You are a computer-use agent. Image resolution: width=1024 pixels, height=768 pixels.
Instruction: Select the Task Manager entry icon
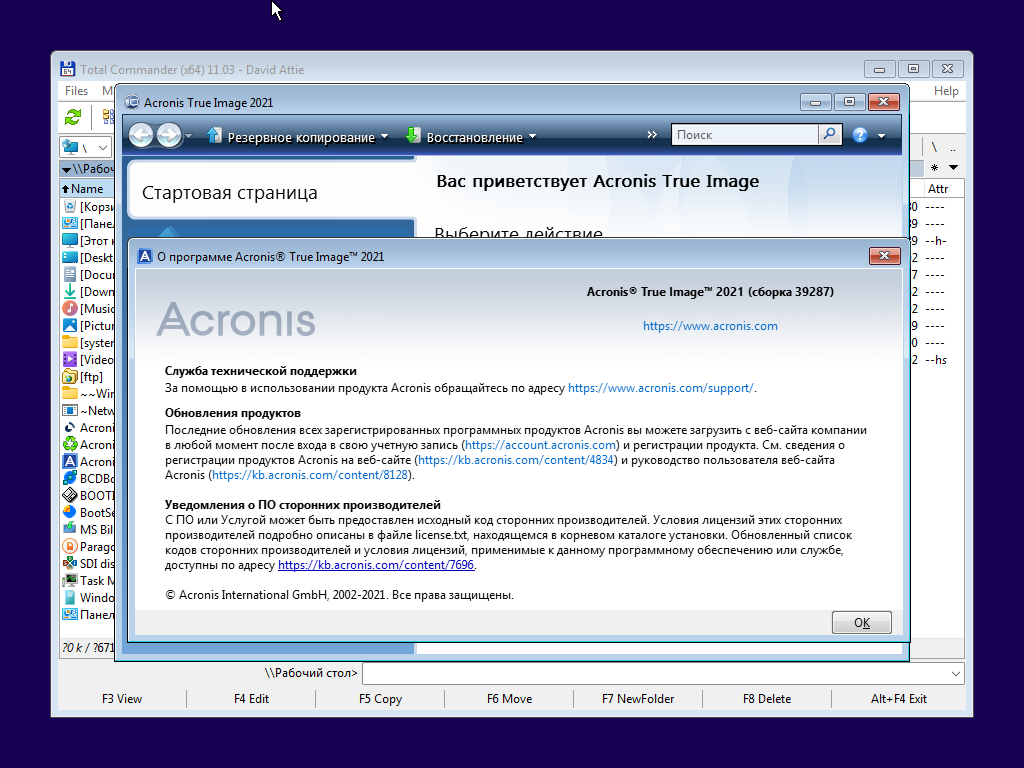(x=70, y=581)
